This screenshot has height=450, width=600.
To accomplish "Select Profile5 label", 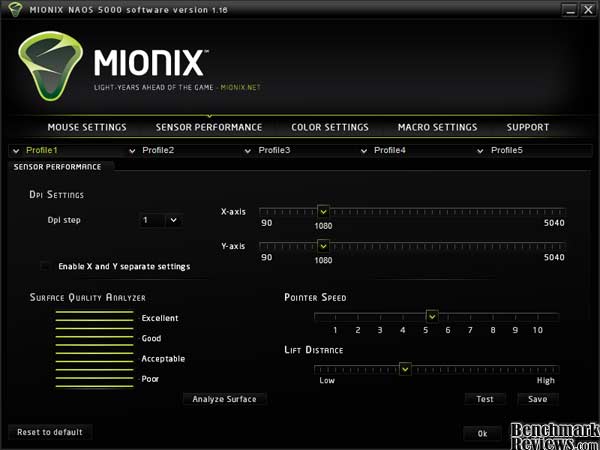I will pyautogui.click(x=507, y=150).
